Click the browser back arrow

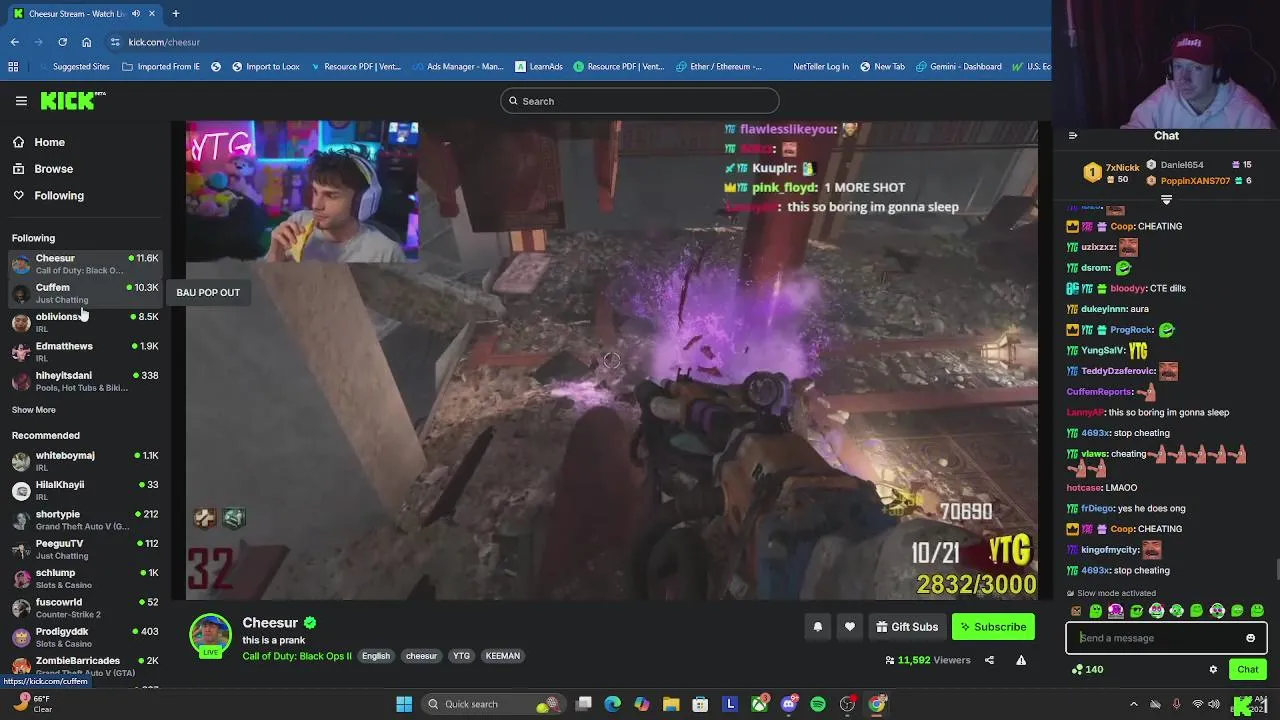pos(14,42)
